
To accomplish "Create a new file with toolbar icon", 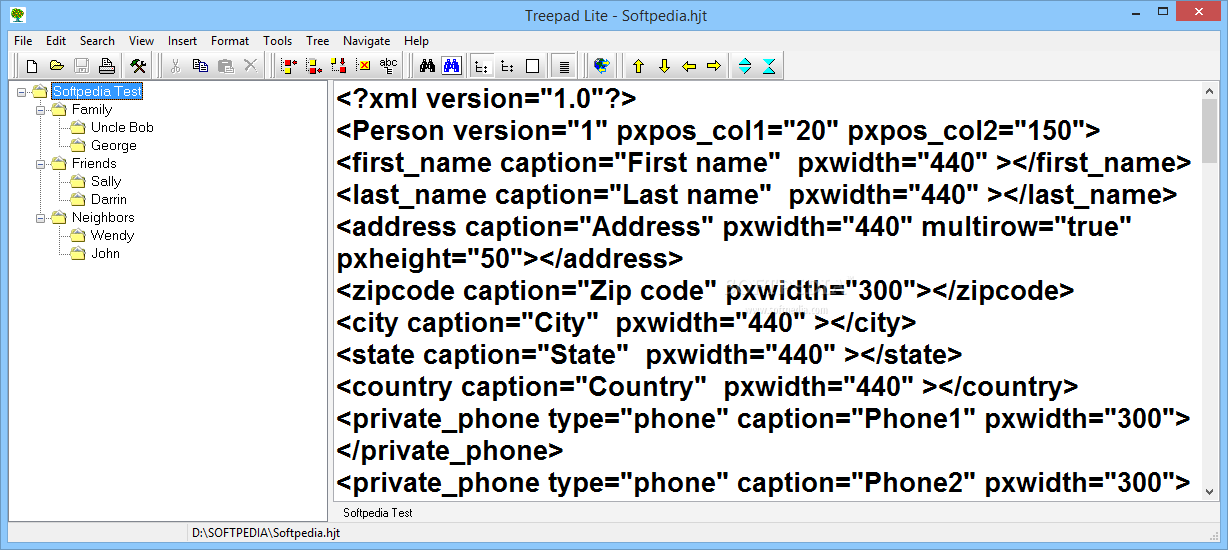I will click(x=32, y=66).
